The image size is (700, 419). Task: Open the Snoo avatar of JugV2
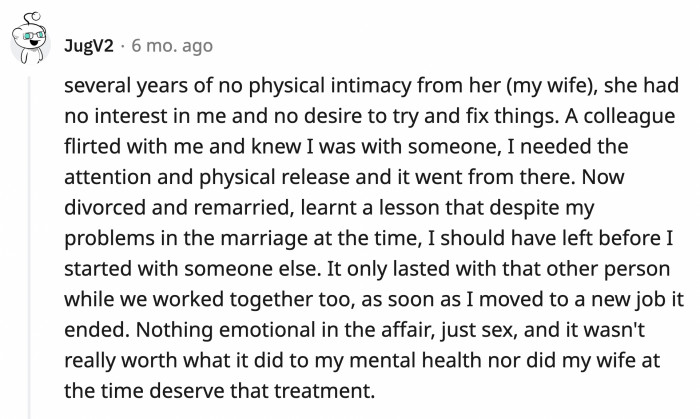point(30,38)
